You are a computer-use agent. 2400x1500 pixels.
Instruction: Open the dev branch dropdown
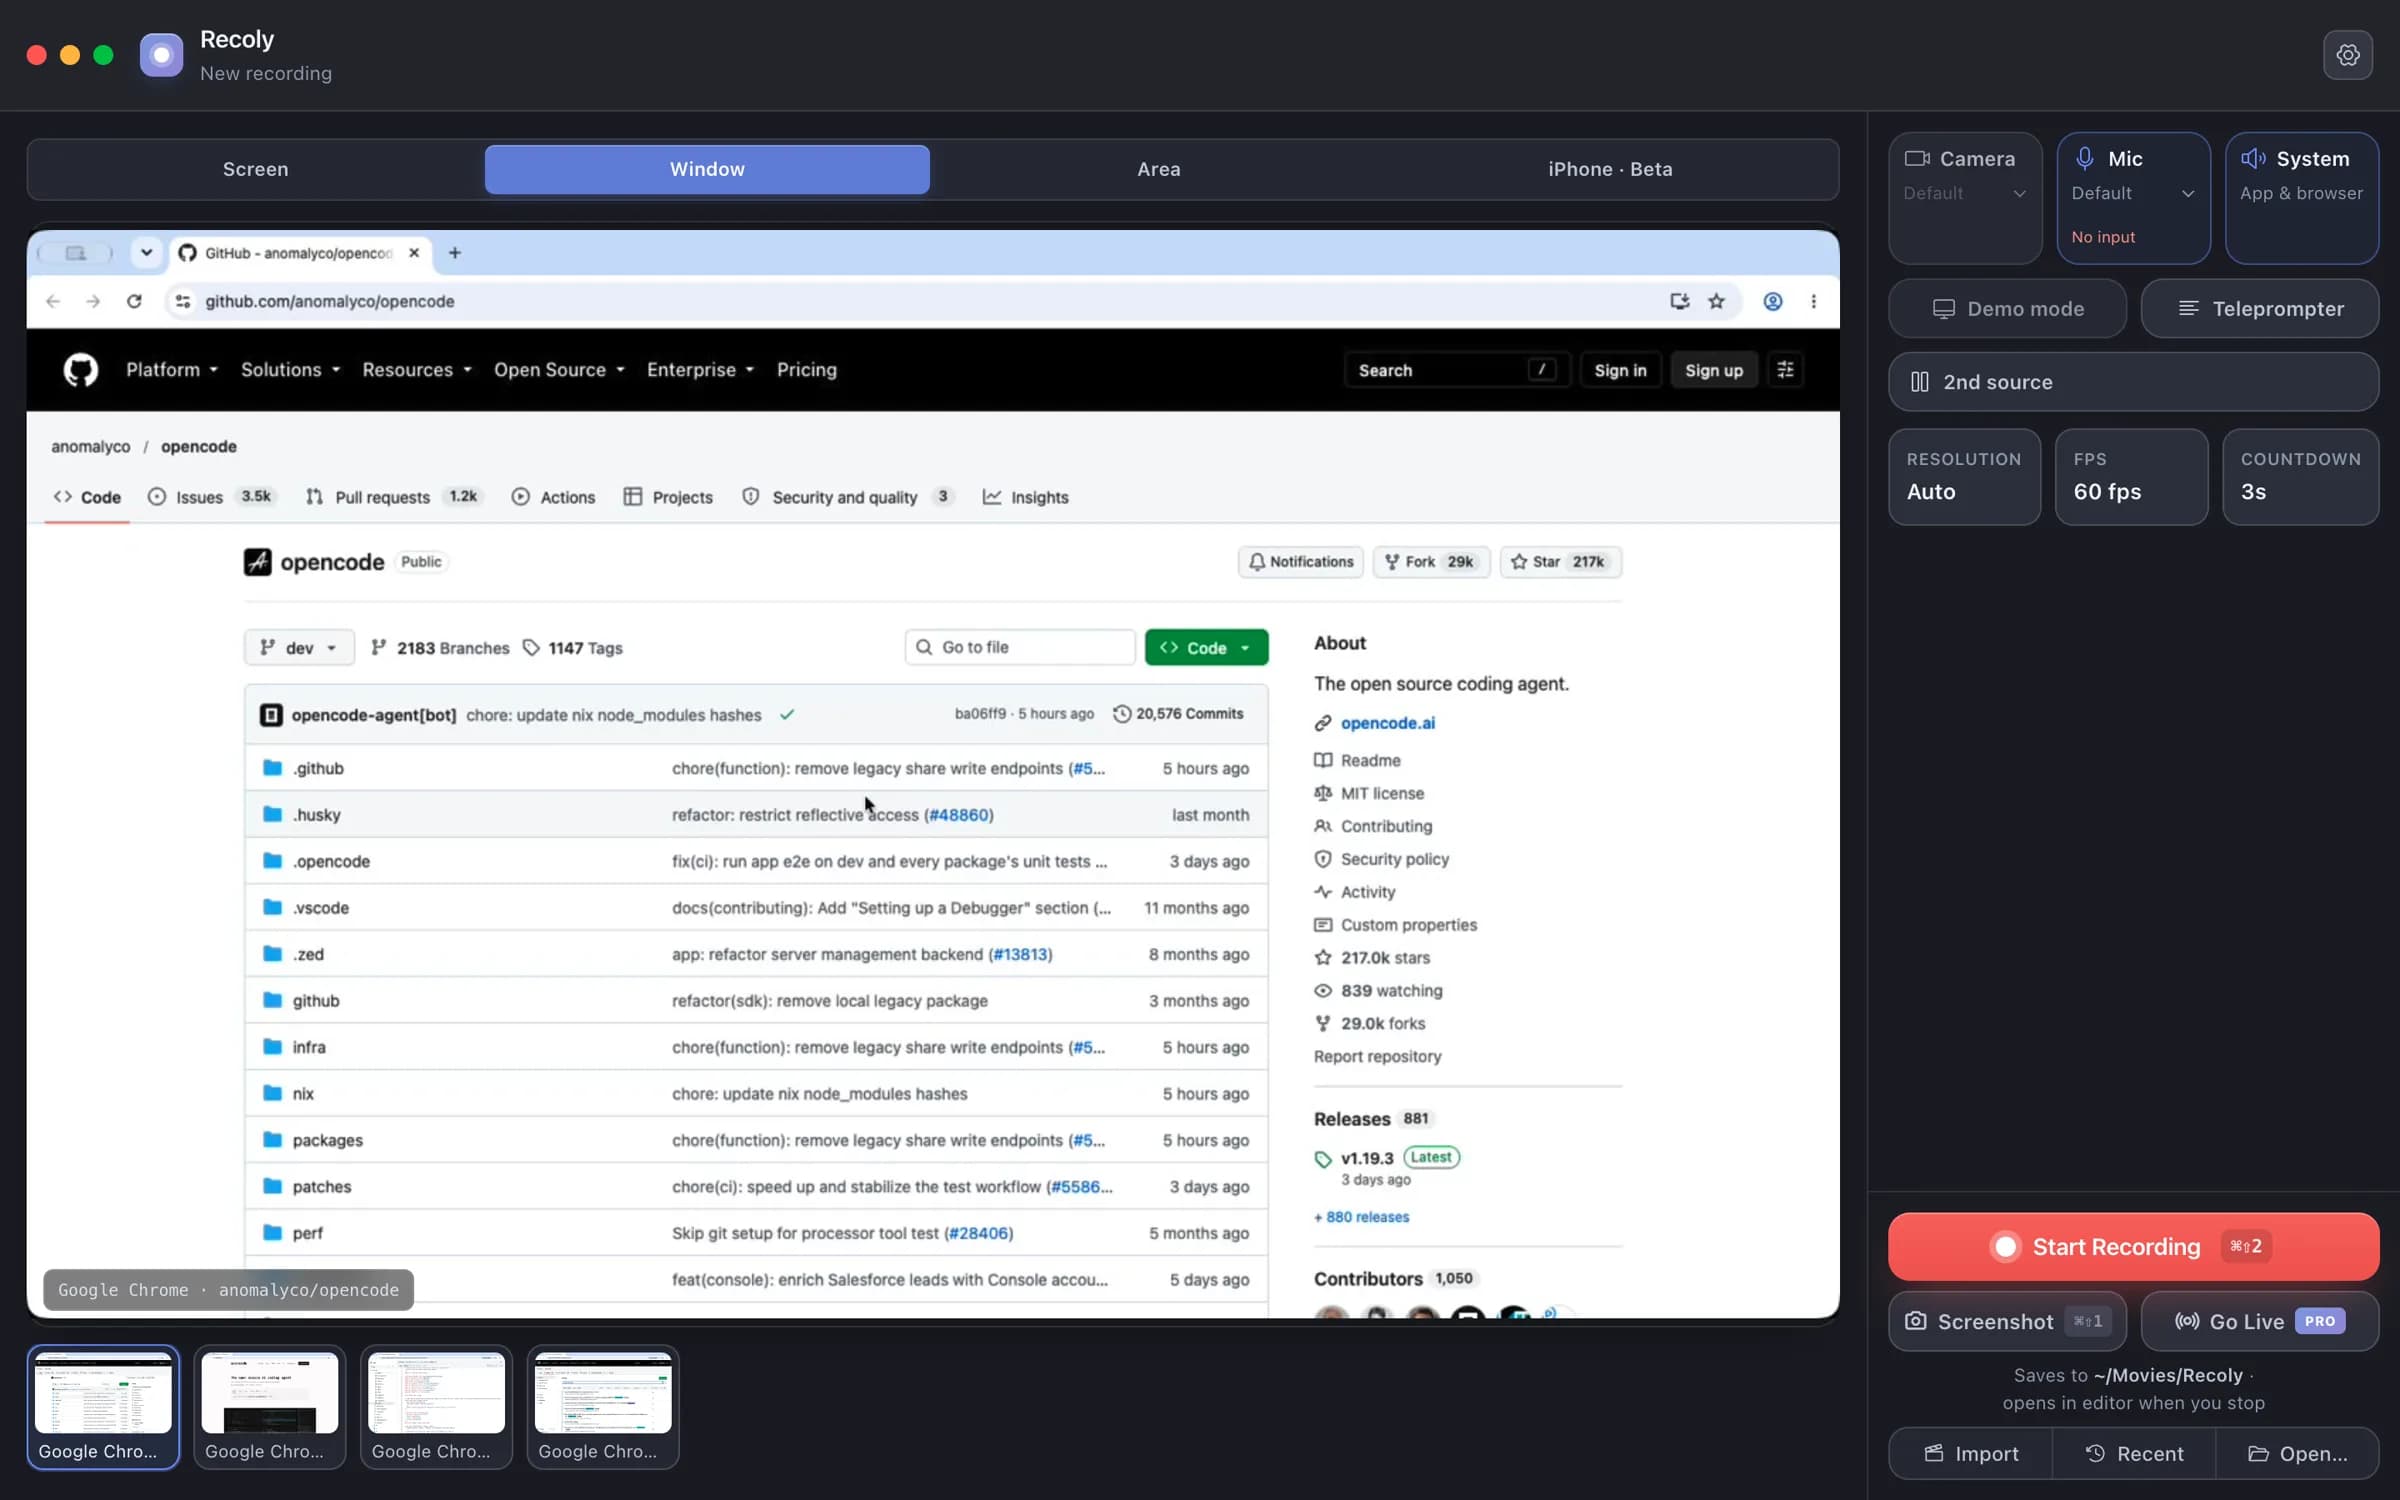299,648
